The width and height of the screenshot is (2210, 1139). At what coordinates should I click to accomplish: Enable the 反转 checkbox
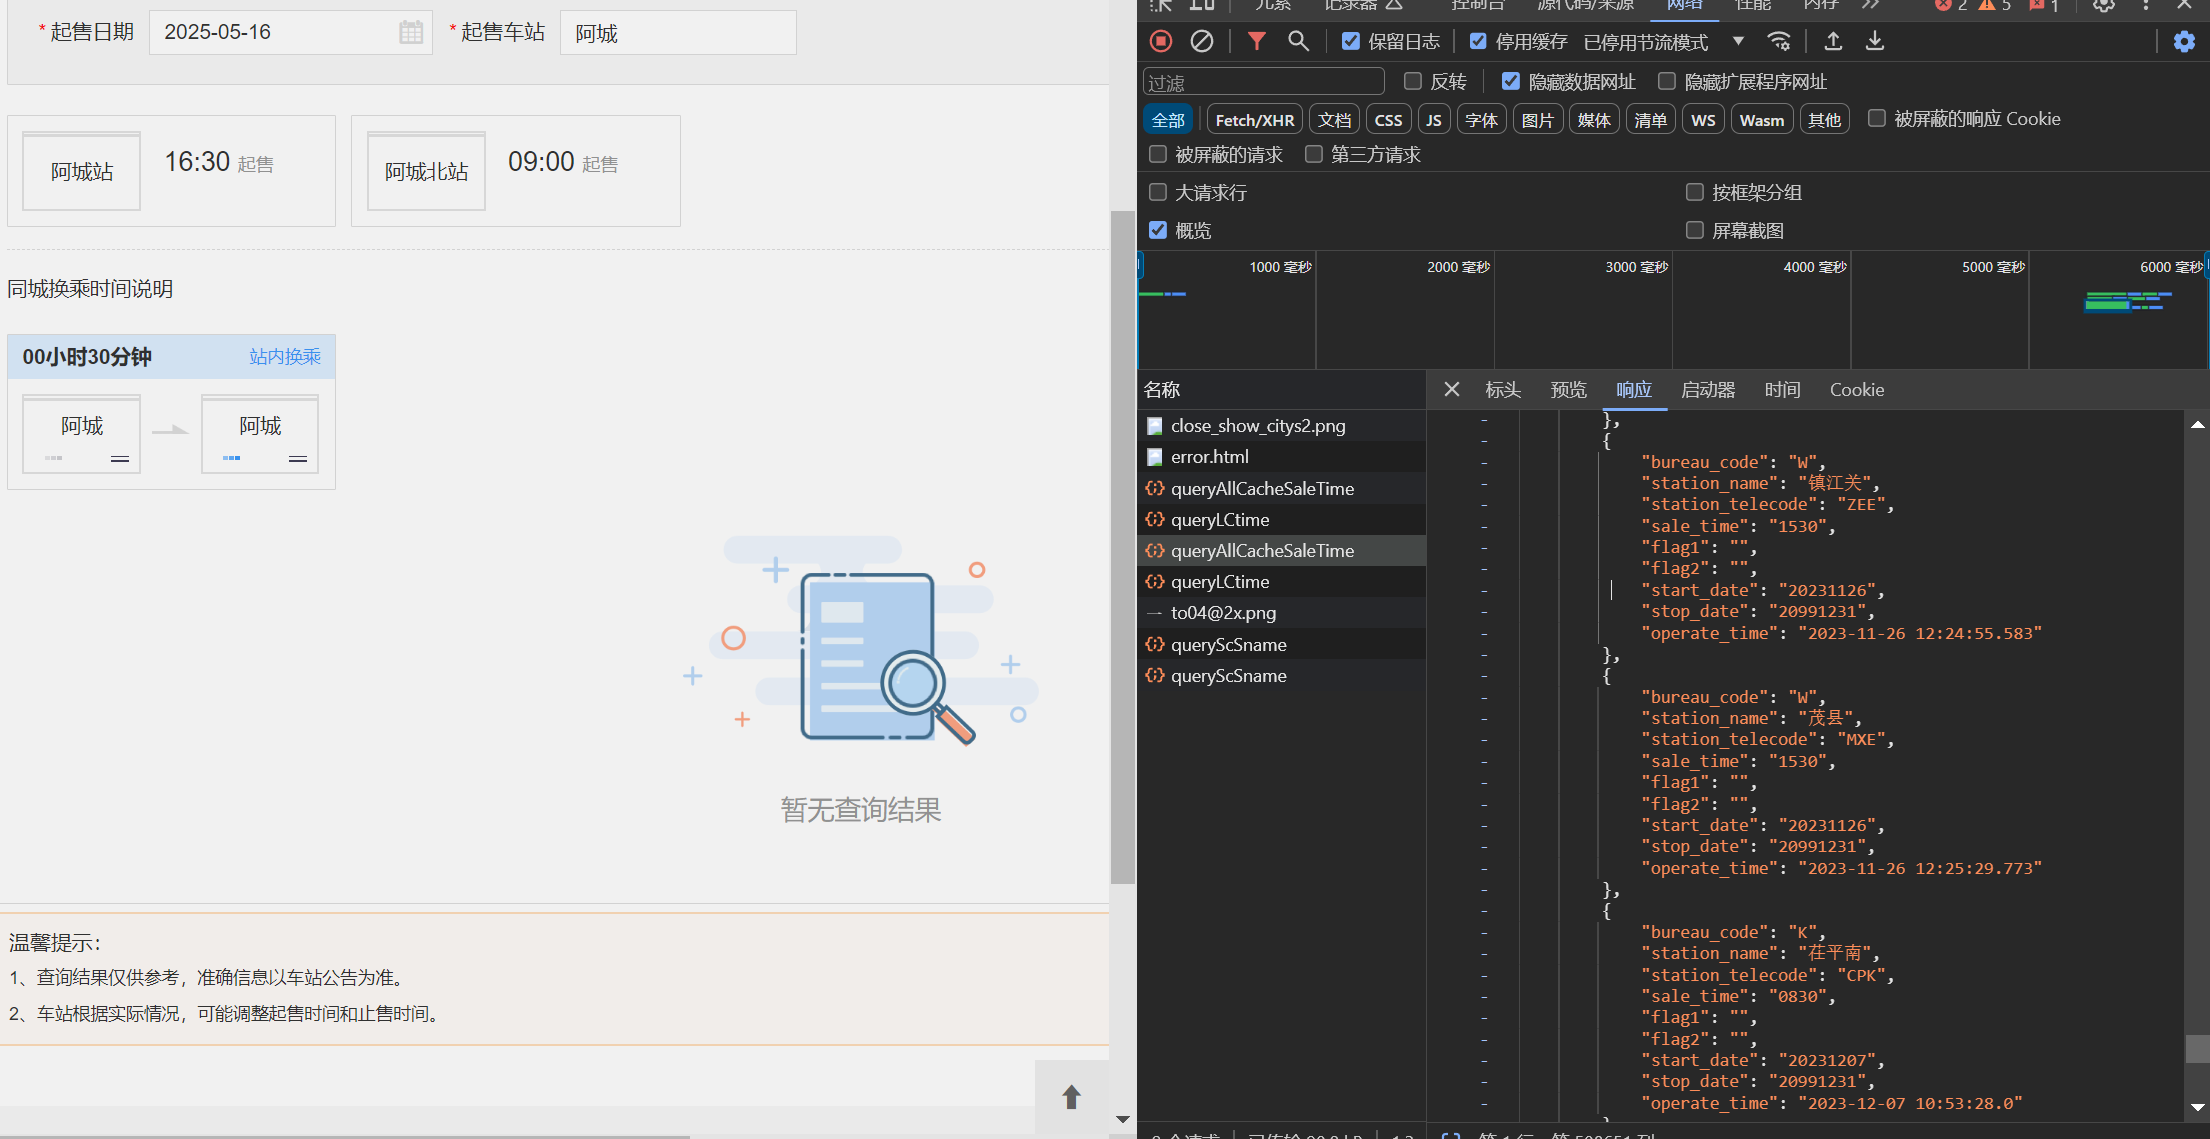point(1413,81)
